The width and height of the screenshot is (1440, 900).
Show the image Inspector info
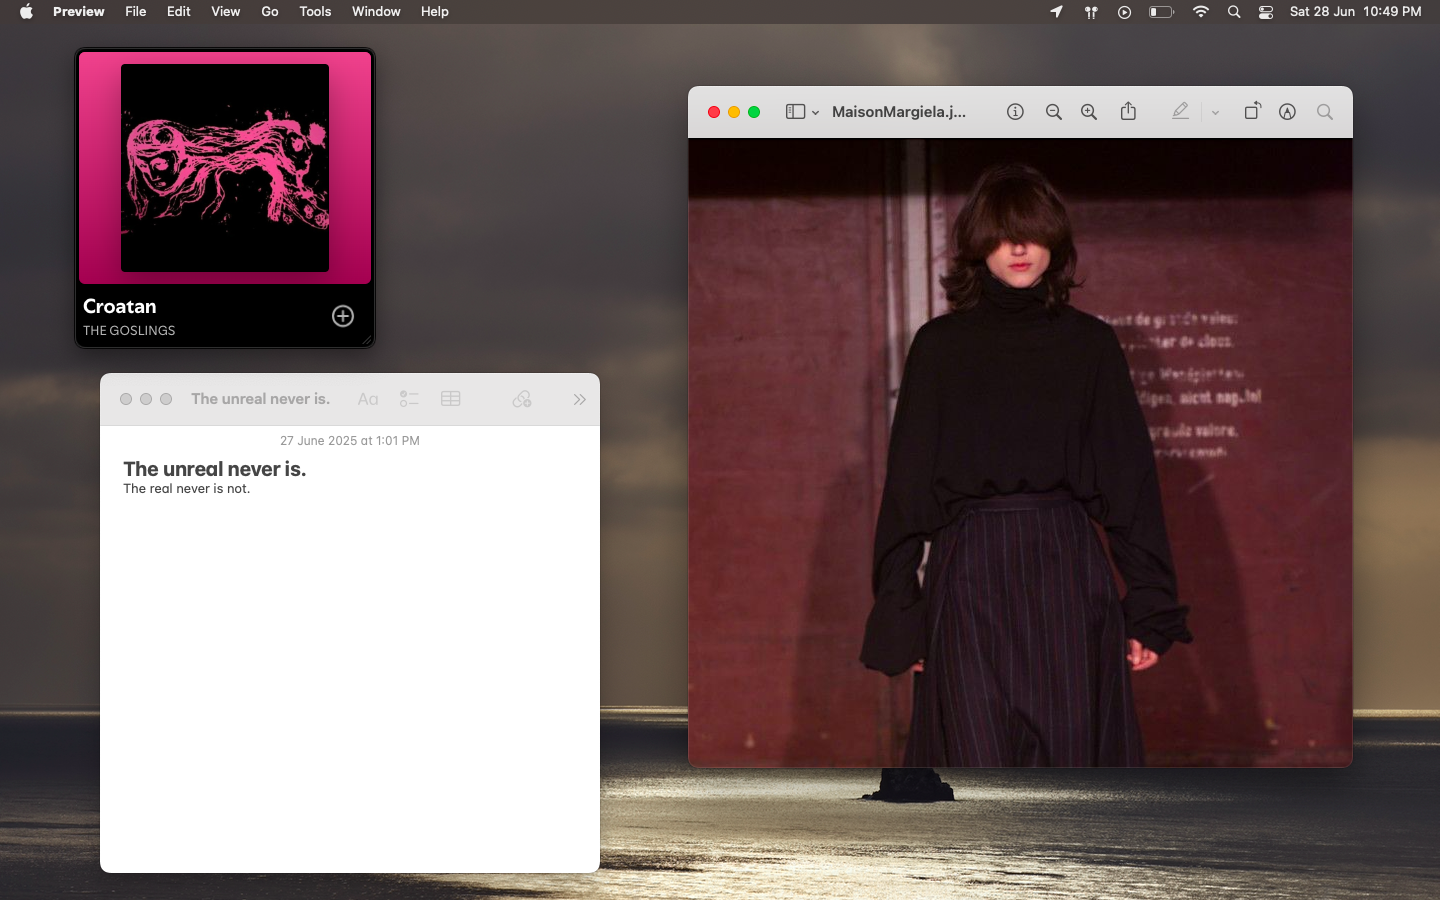pyautogui.click(x=1015, y=112)
